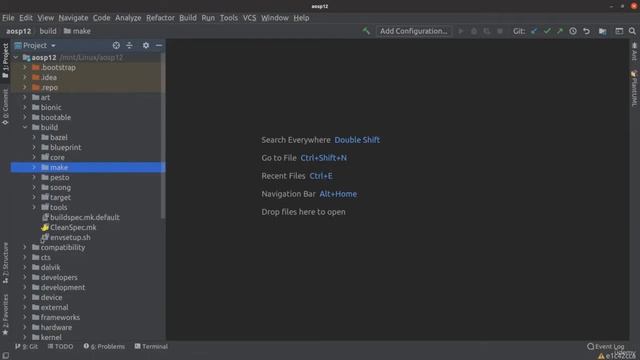Collapse the build folder
The width and height of the screenshot is (640, 360).
coord(25,127)
